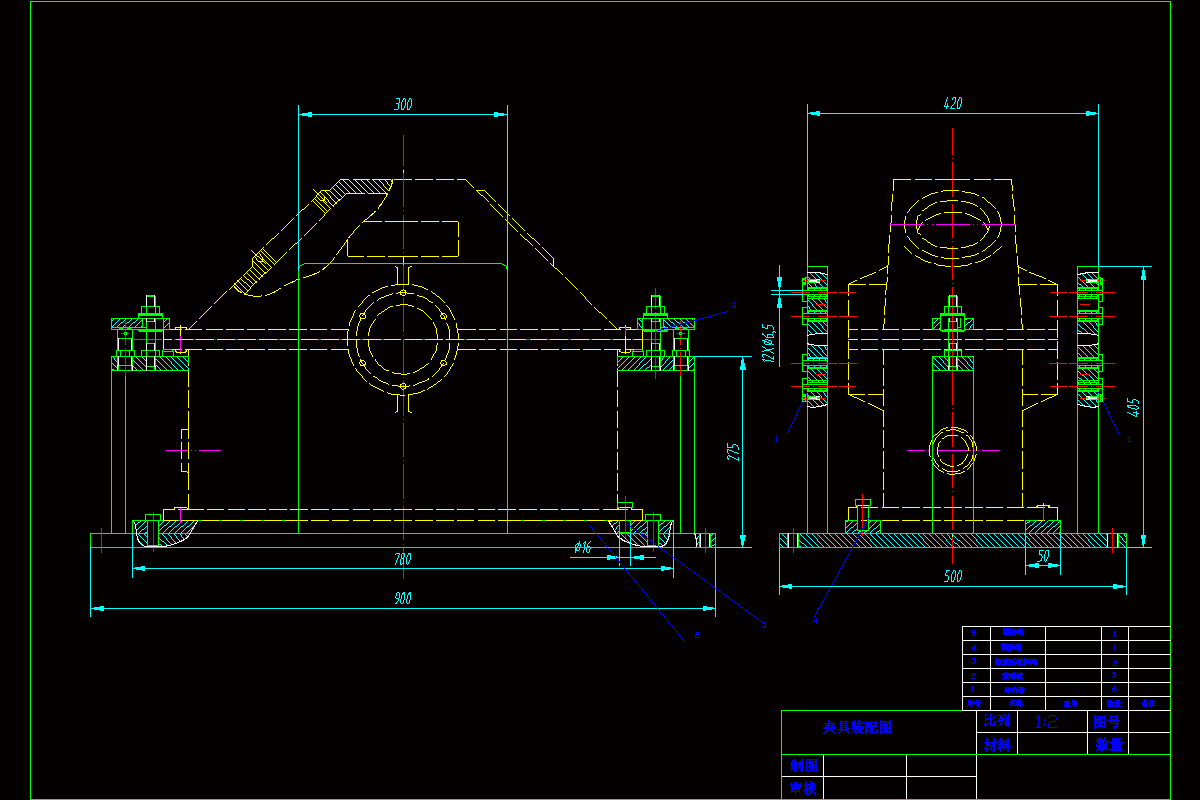
Task: Click the empty cell next to '审核'
Action: tap(866, 788)
